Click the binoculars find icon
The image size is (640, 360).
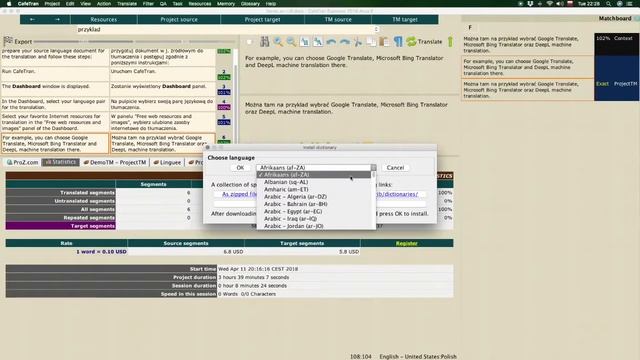(x=264, y=41)
